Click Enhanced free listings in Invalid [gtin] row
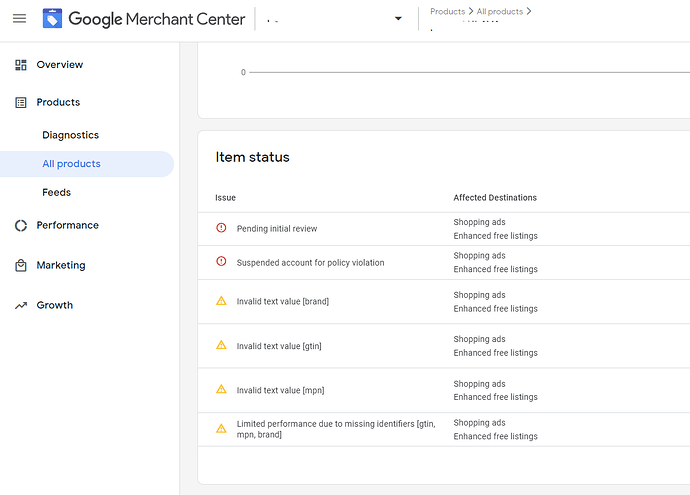This screenshot has width=690, height=495. pyautogui.click(x=495, y=353)
